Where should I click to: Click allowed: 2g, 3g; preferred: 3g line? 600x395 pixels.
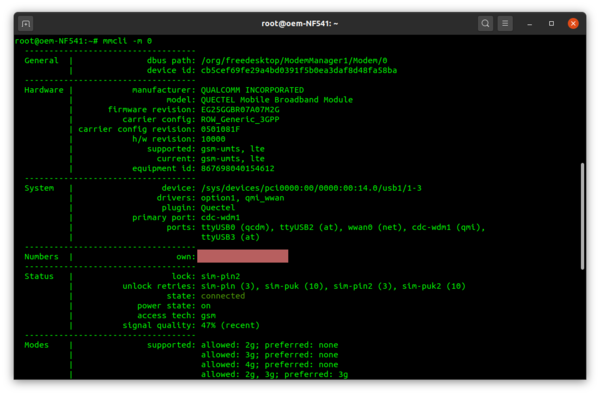tap(274, 374)
